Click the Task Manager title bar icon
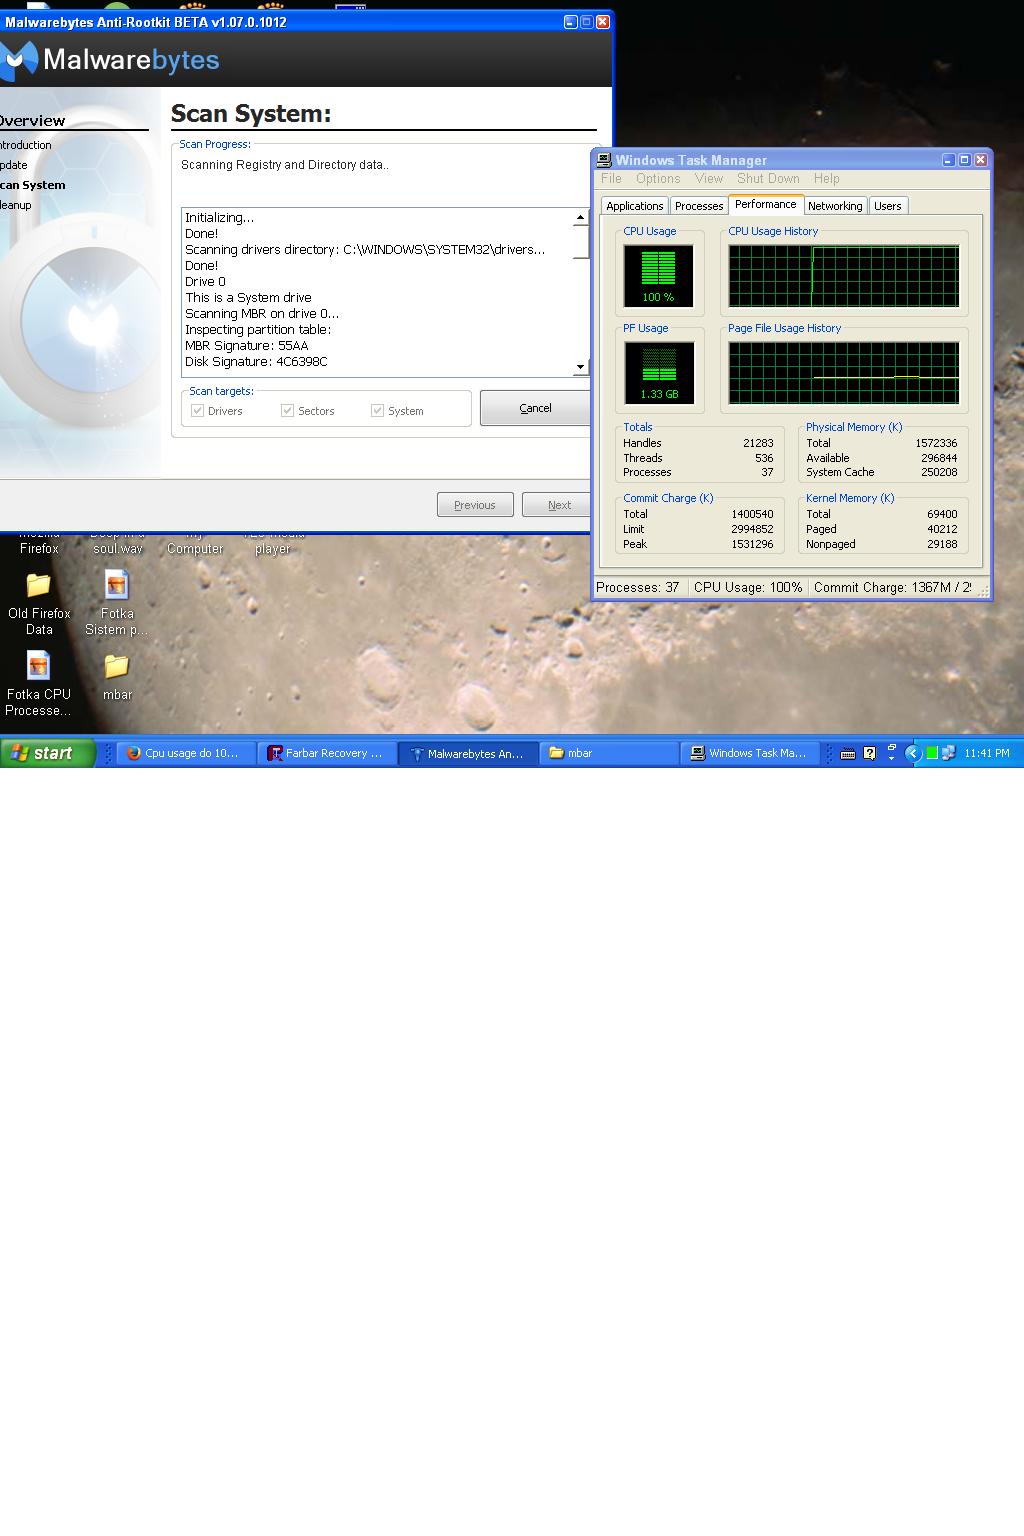The width and height of the screenshot is (1024, 1536). [x=604, y=160]
